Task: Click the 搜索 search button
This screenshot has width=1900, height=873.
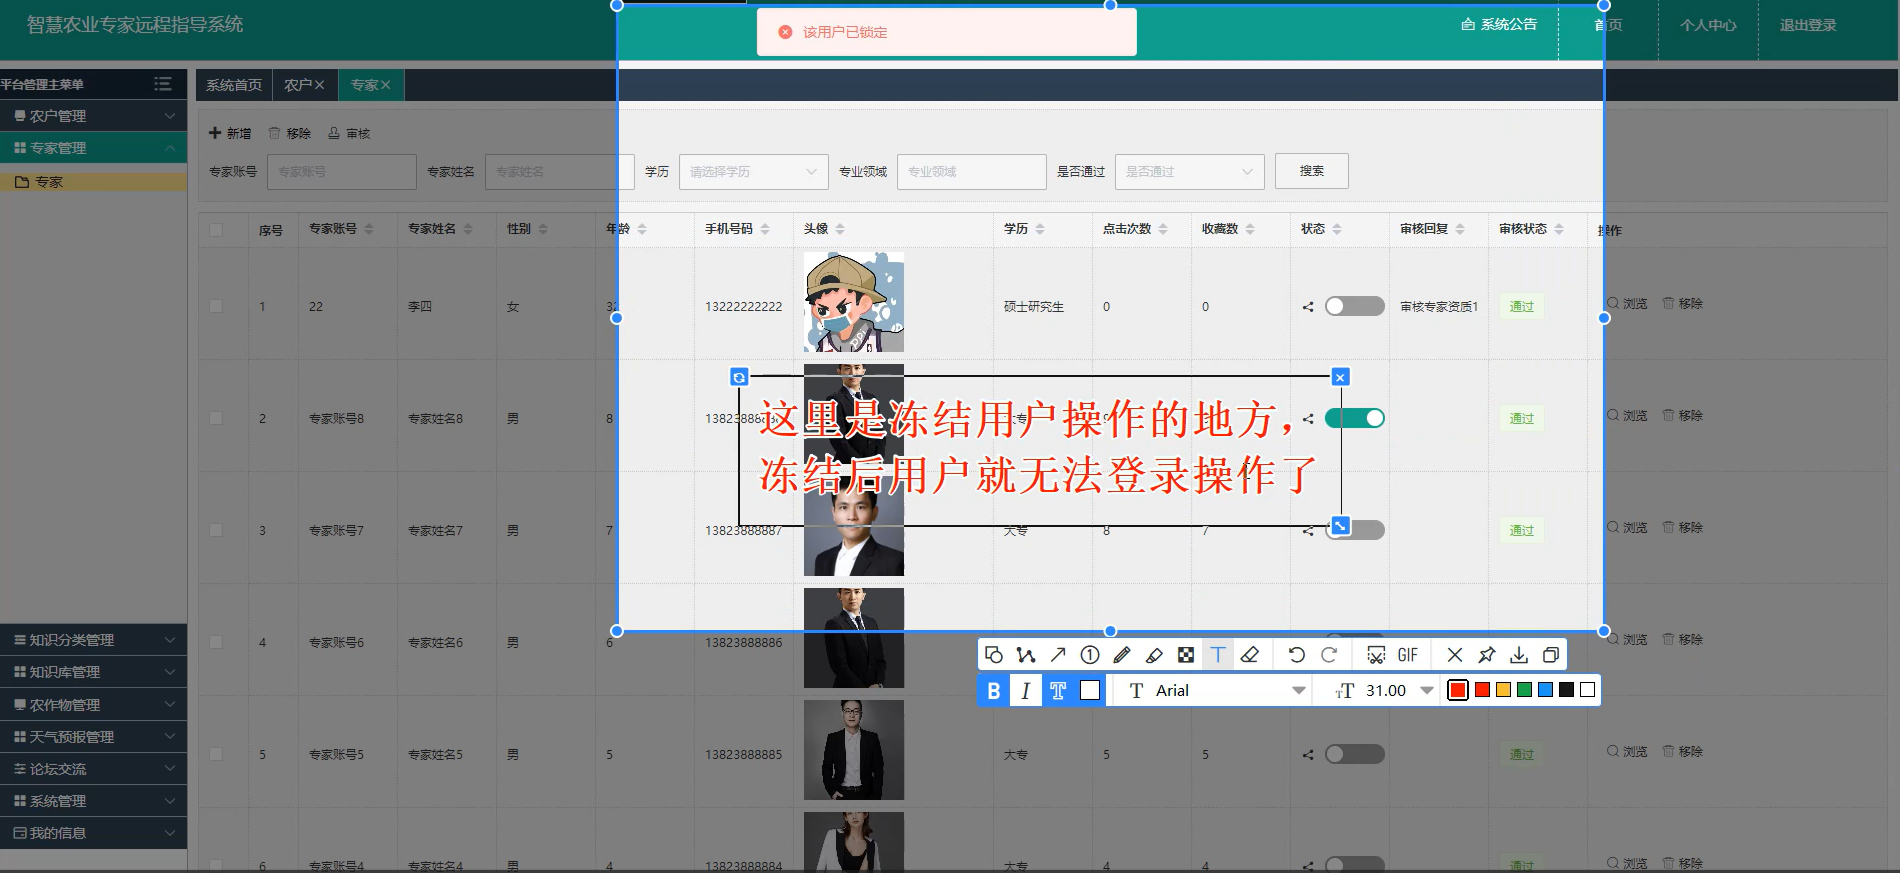Action: point(1312,171)
